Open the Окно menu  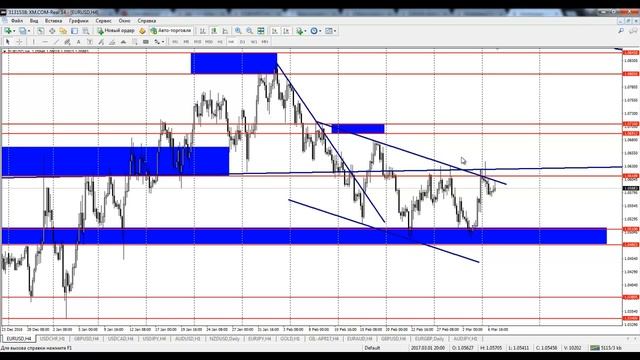click(124, 20)
